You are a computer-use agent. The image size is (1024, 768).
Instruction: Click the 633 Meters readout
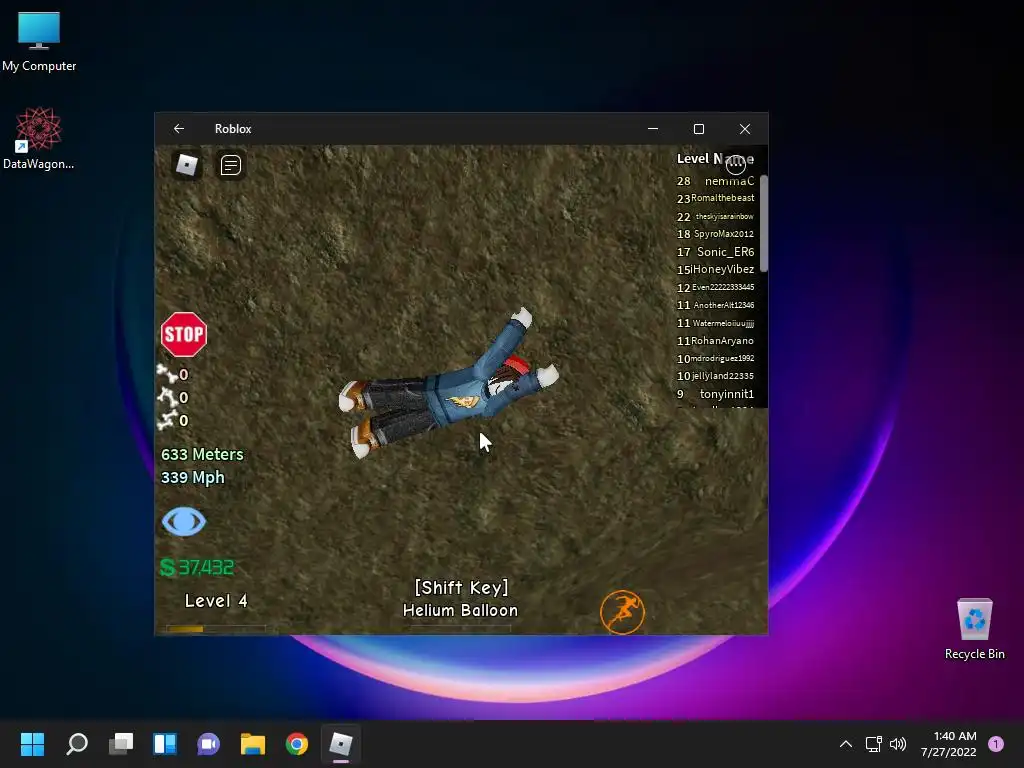tap(202, 454)
